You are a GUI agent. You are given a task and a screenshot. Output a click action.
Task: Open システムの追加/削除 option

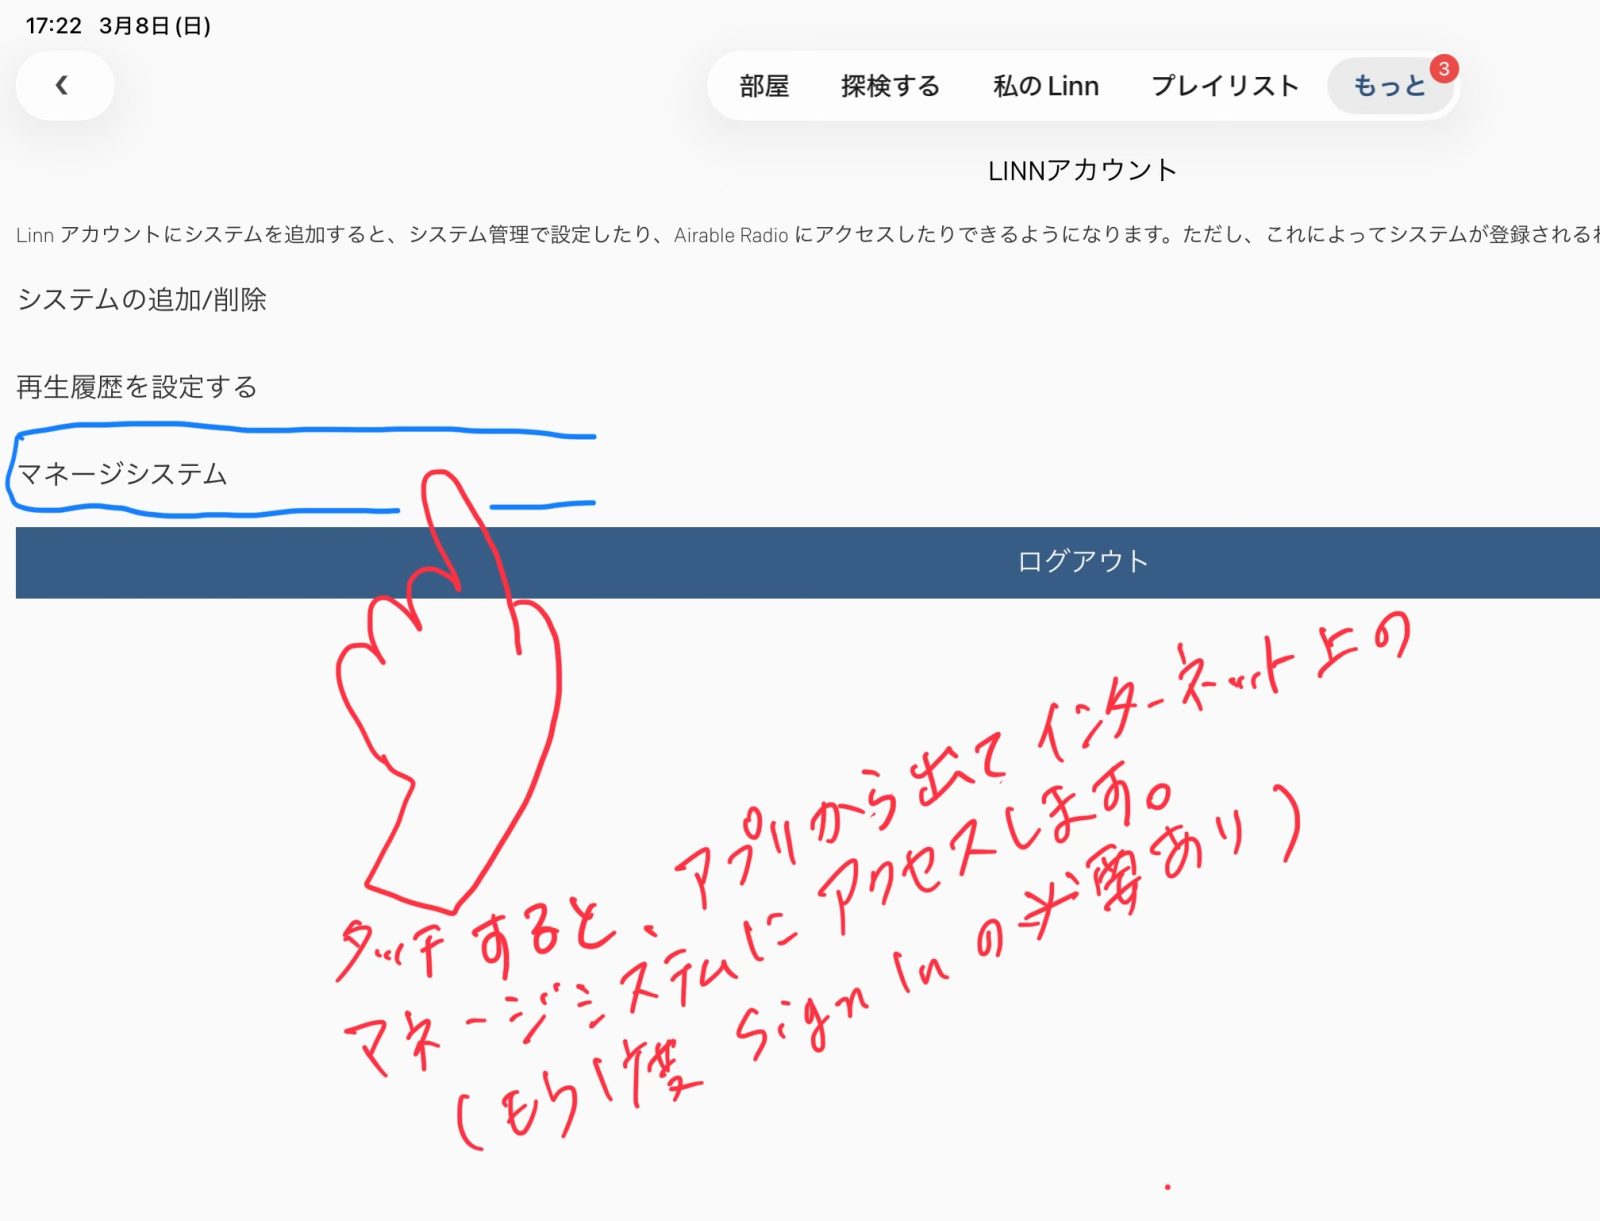coord(142,300)
